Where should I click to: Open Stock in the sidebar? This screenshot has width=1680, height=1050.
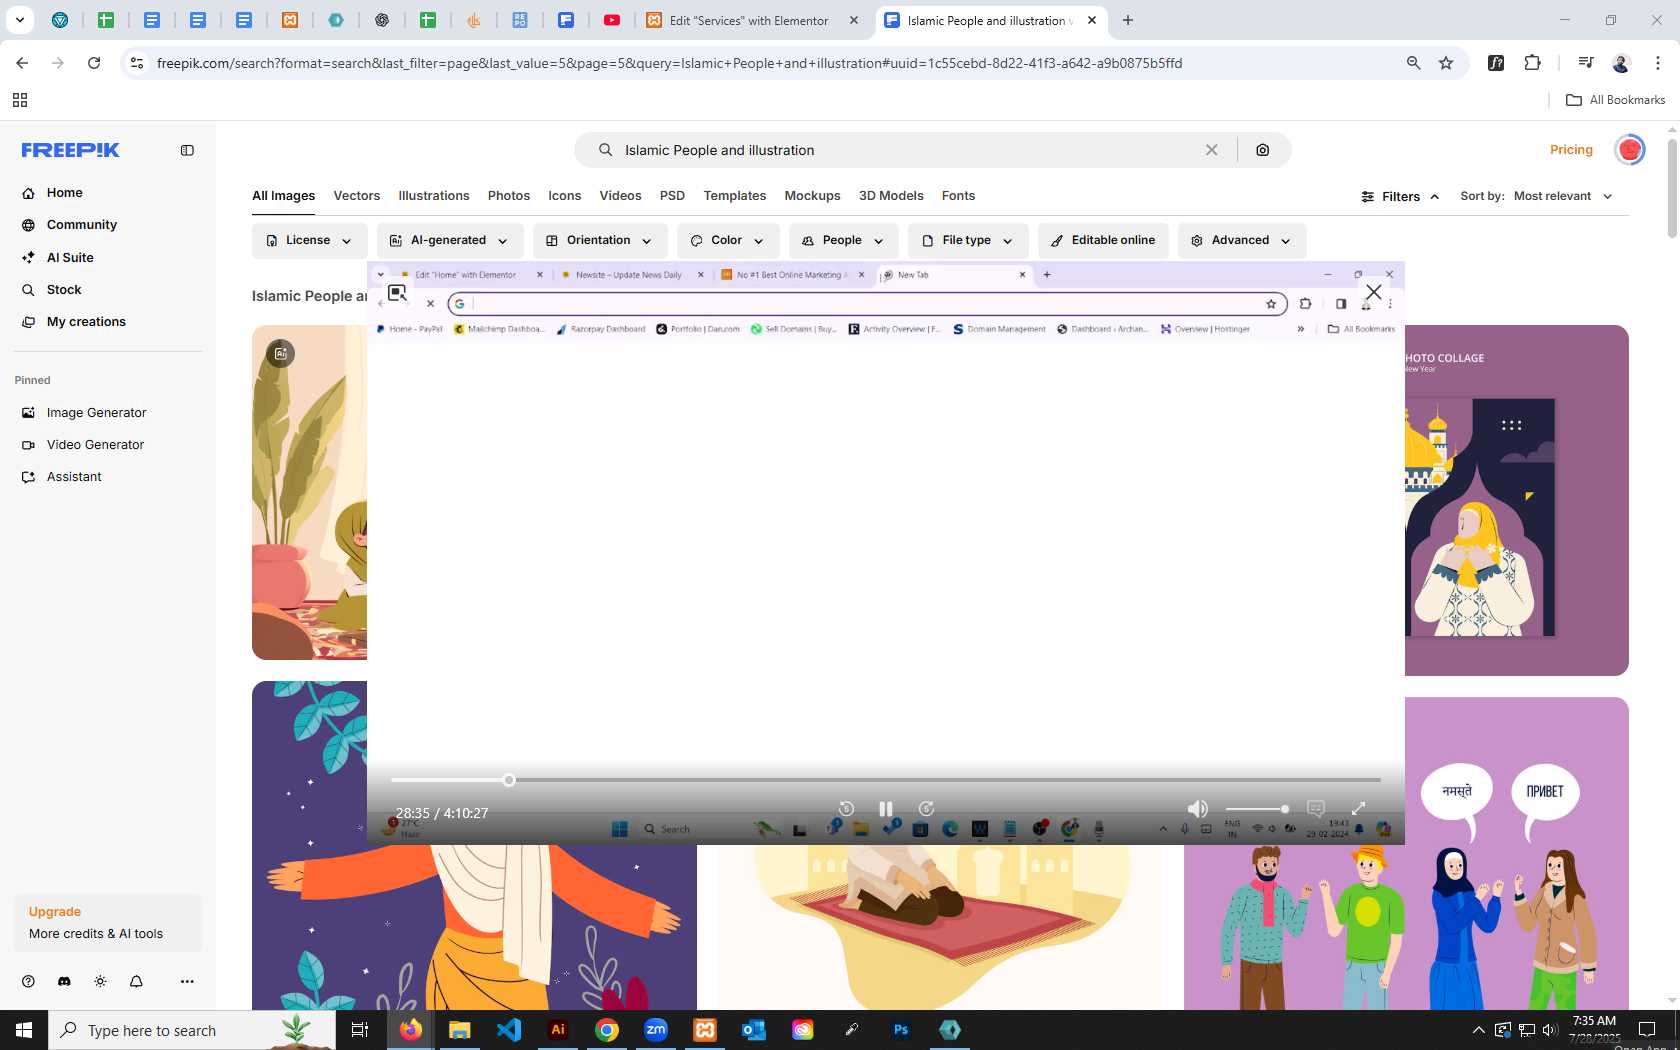tap(63, 290)
